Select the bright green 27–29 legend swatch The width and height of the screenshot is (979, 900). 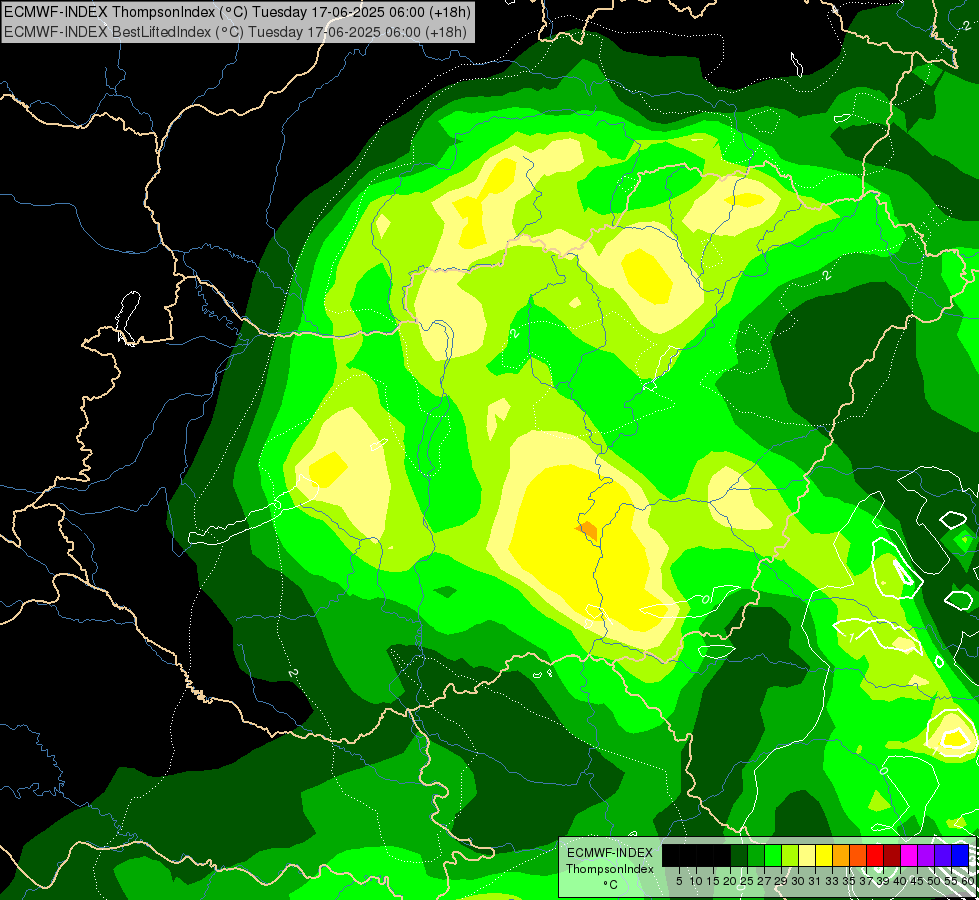coord(773,855)
